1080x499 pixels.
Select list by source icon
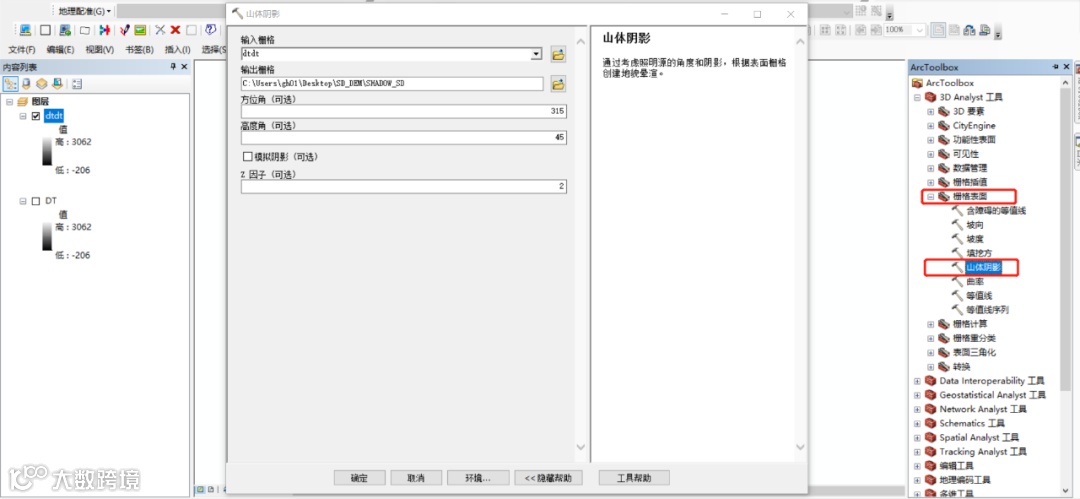[26, 83]
